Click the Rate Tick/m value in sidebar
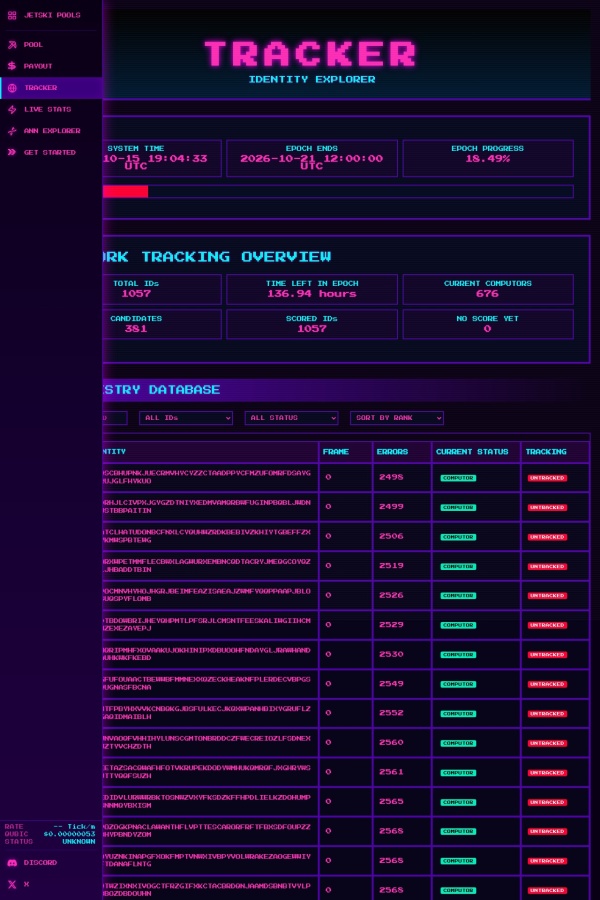This screenshot has height=900, width=600. [74, 827]
